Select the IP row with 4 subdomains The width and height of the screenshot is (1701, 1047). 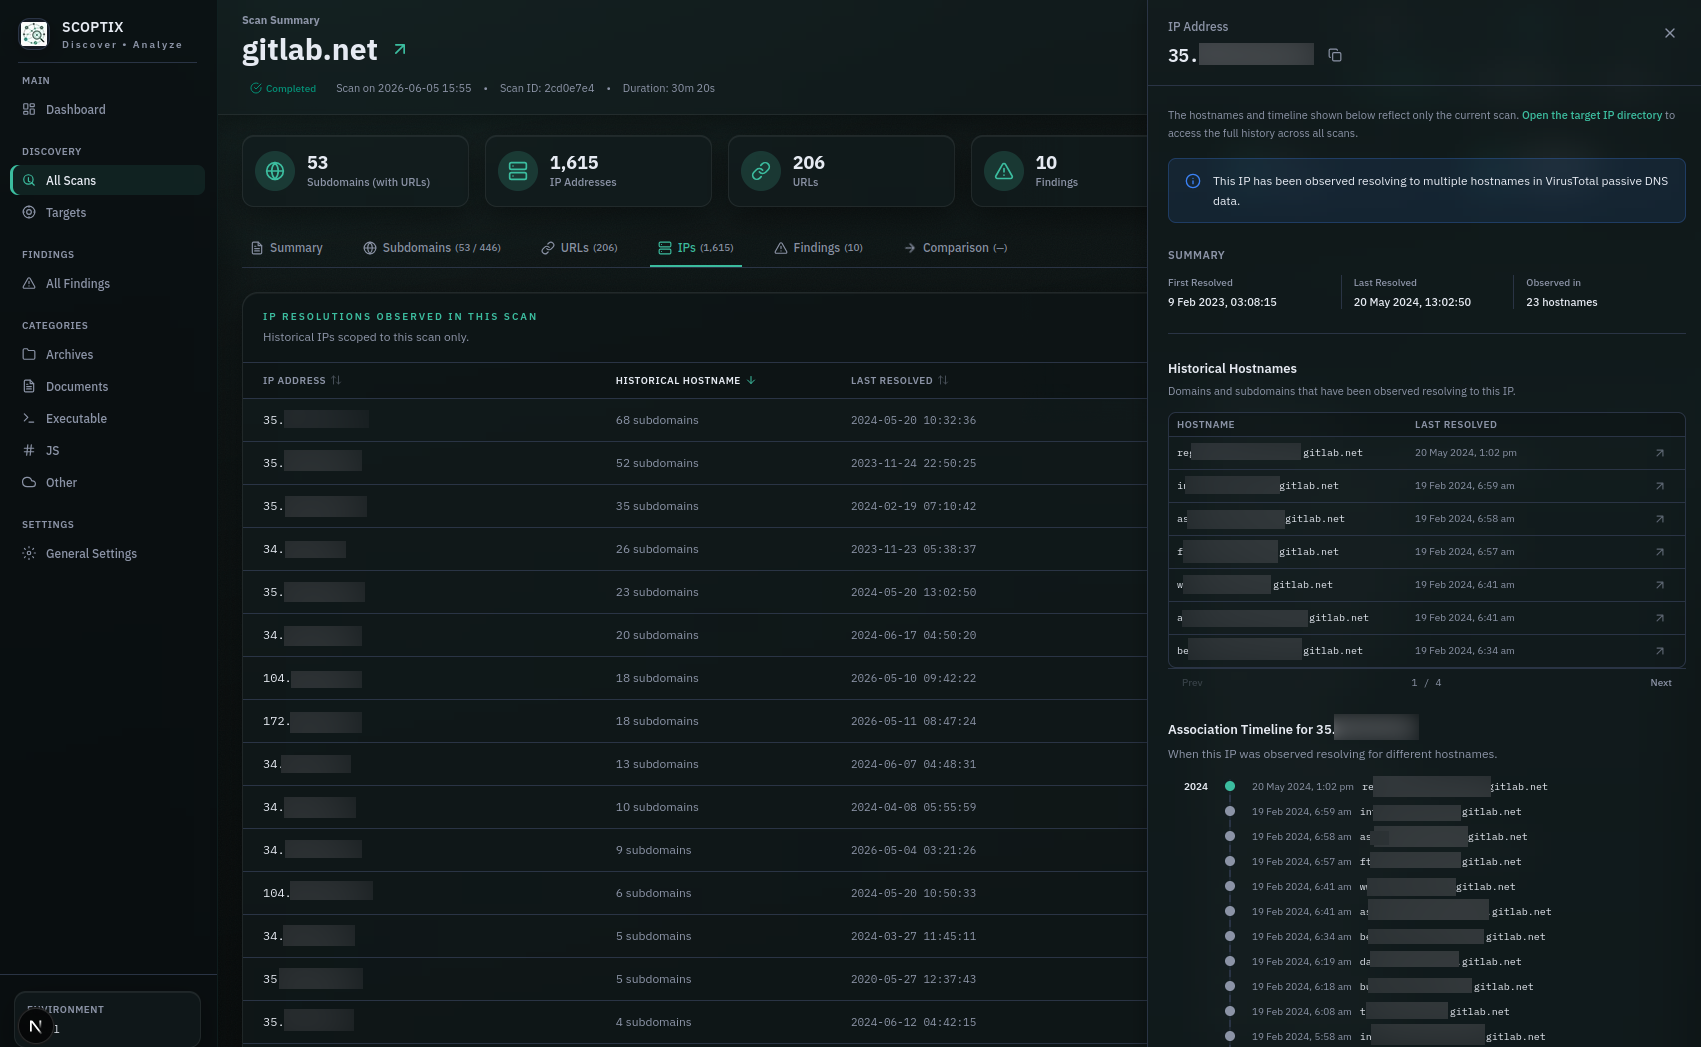pyautogui.click(x=694, y=1022)
